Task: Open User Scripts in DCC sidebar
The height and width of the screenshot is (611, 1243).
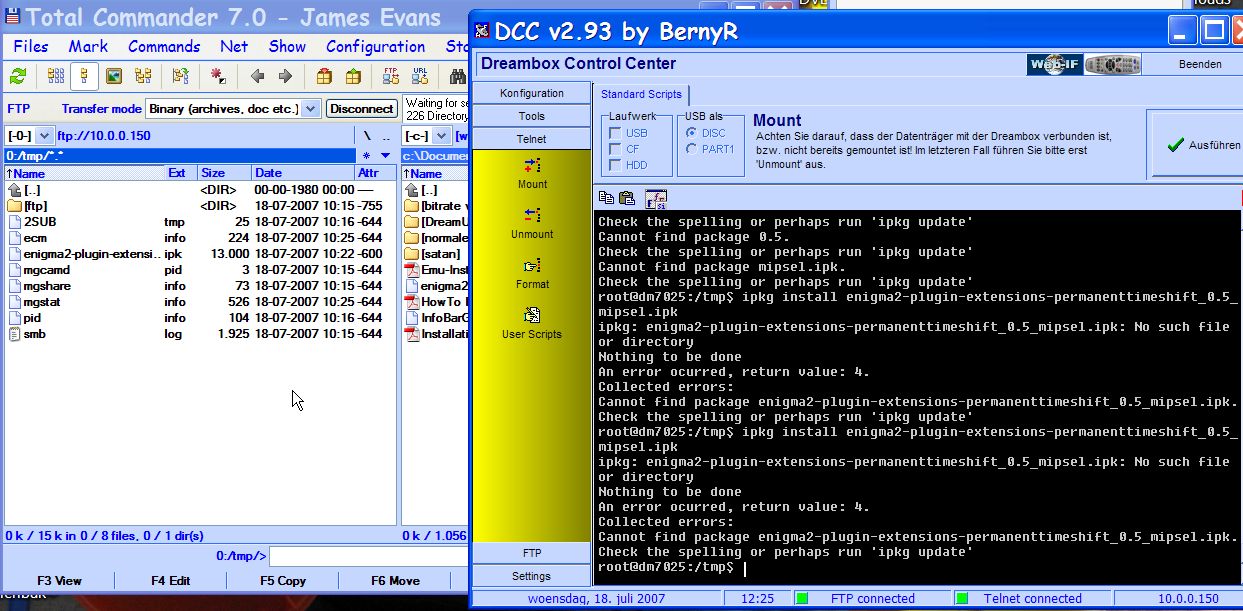Action: (532, 323)
